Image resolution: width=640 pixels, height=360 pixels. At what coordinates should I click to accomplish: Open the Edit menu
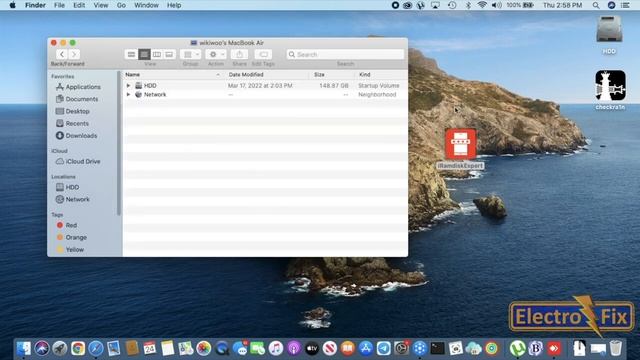pyautogui.click(x=79, y=5)
